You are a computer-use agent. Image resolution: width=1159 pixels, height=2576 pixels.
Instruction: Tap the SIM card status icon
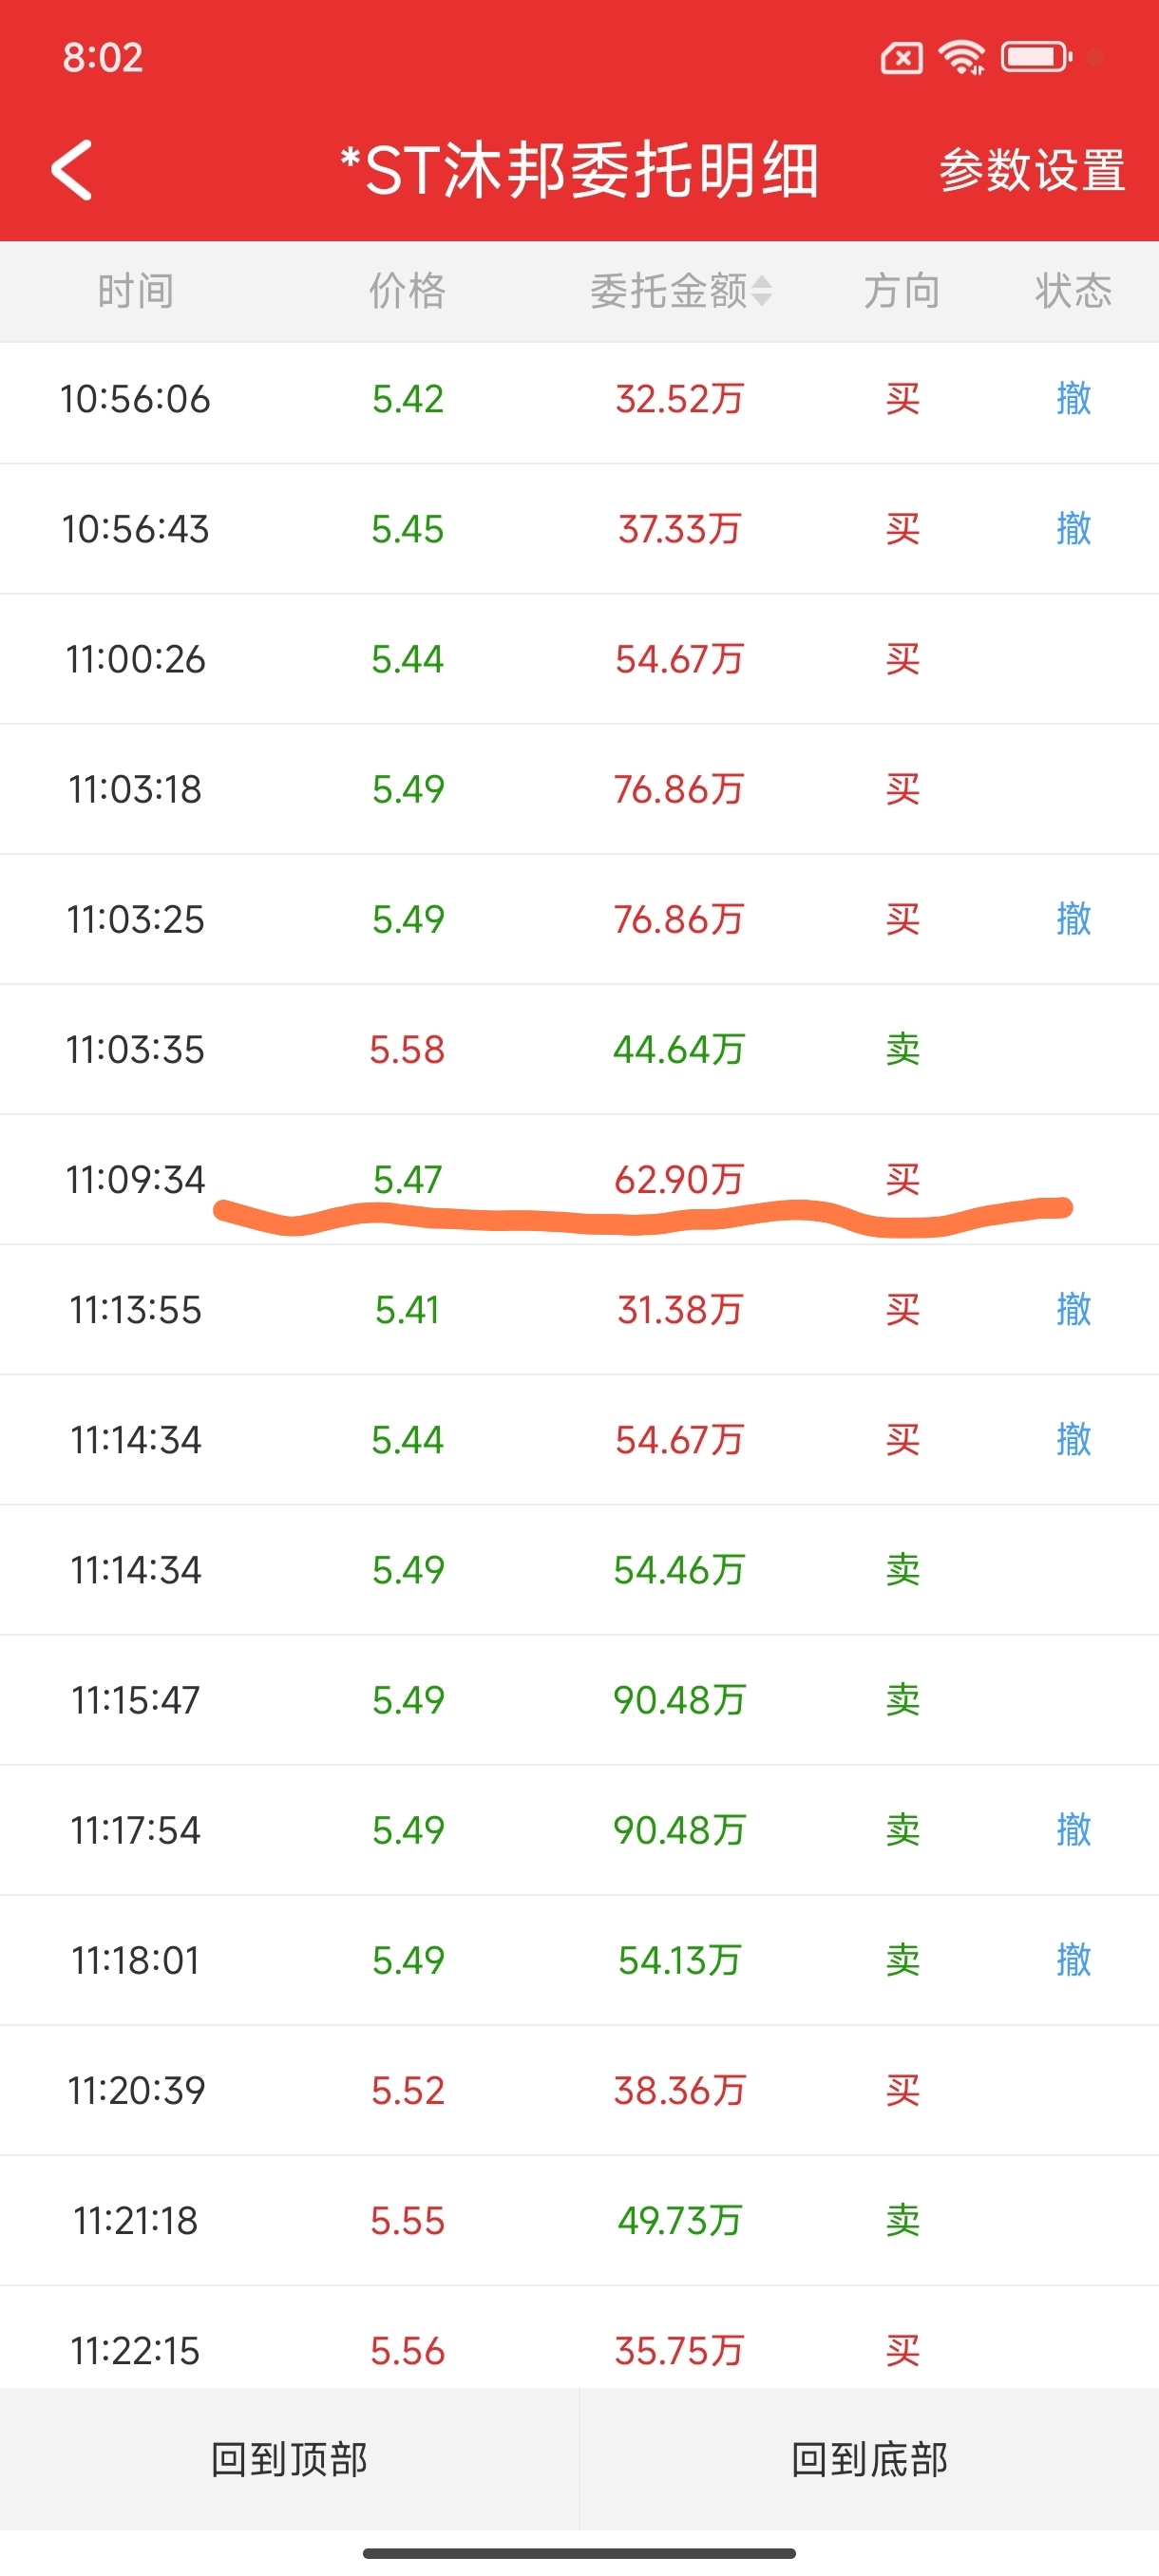(901, 58)
